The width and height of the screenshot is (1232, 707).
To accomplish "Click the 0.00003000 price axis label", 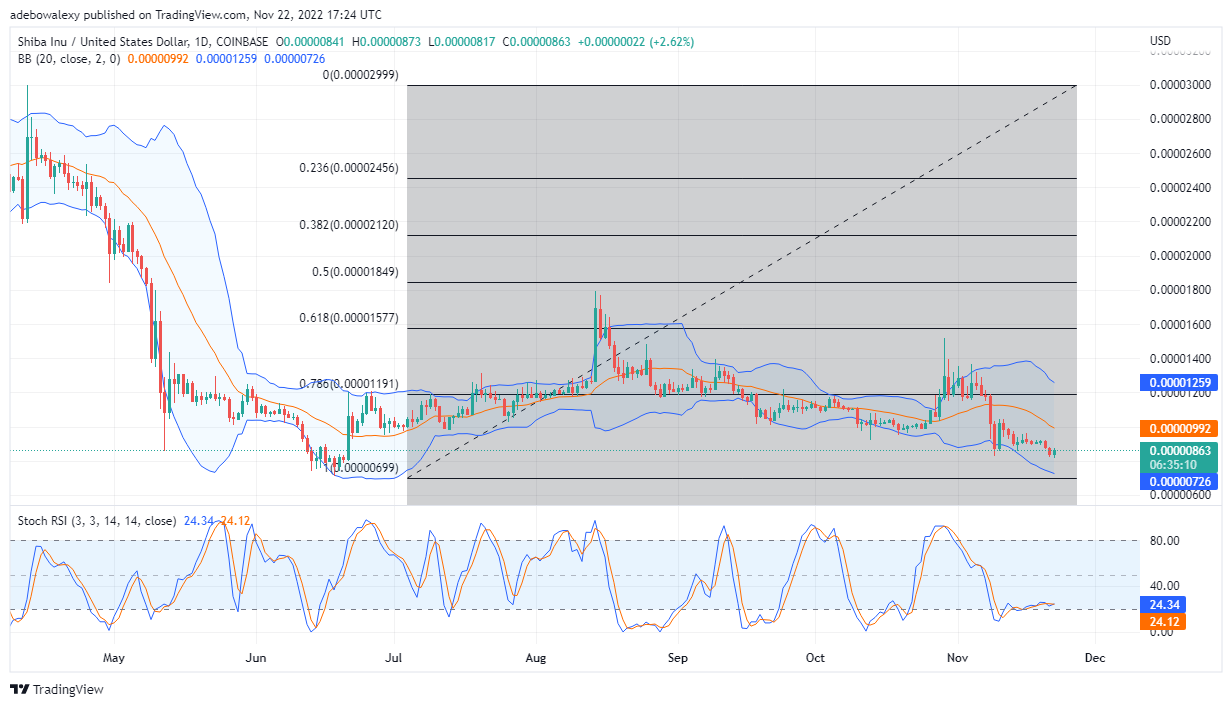I will pos(1180,85).
